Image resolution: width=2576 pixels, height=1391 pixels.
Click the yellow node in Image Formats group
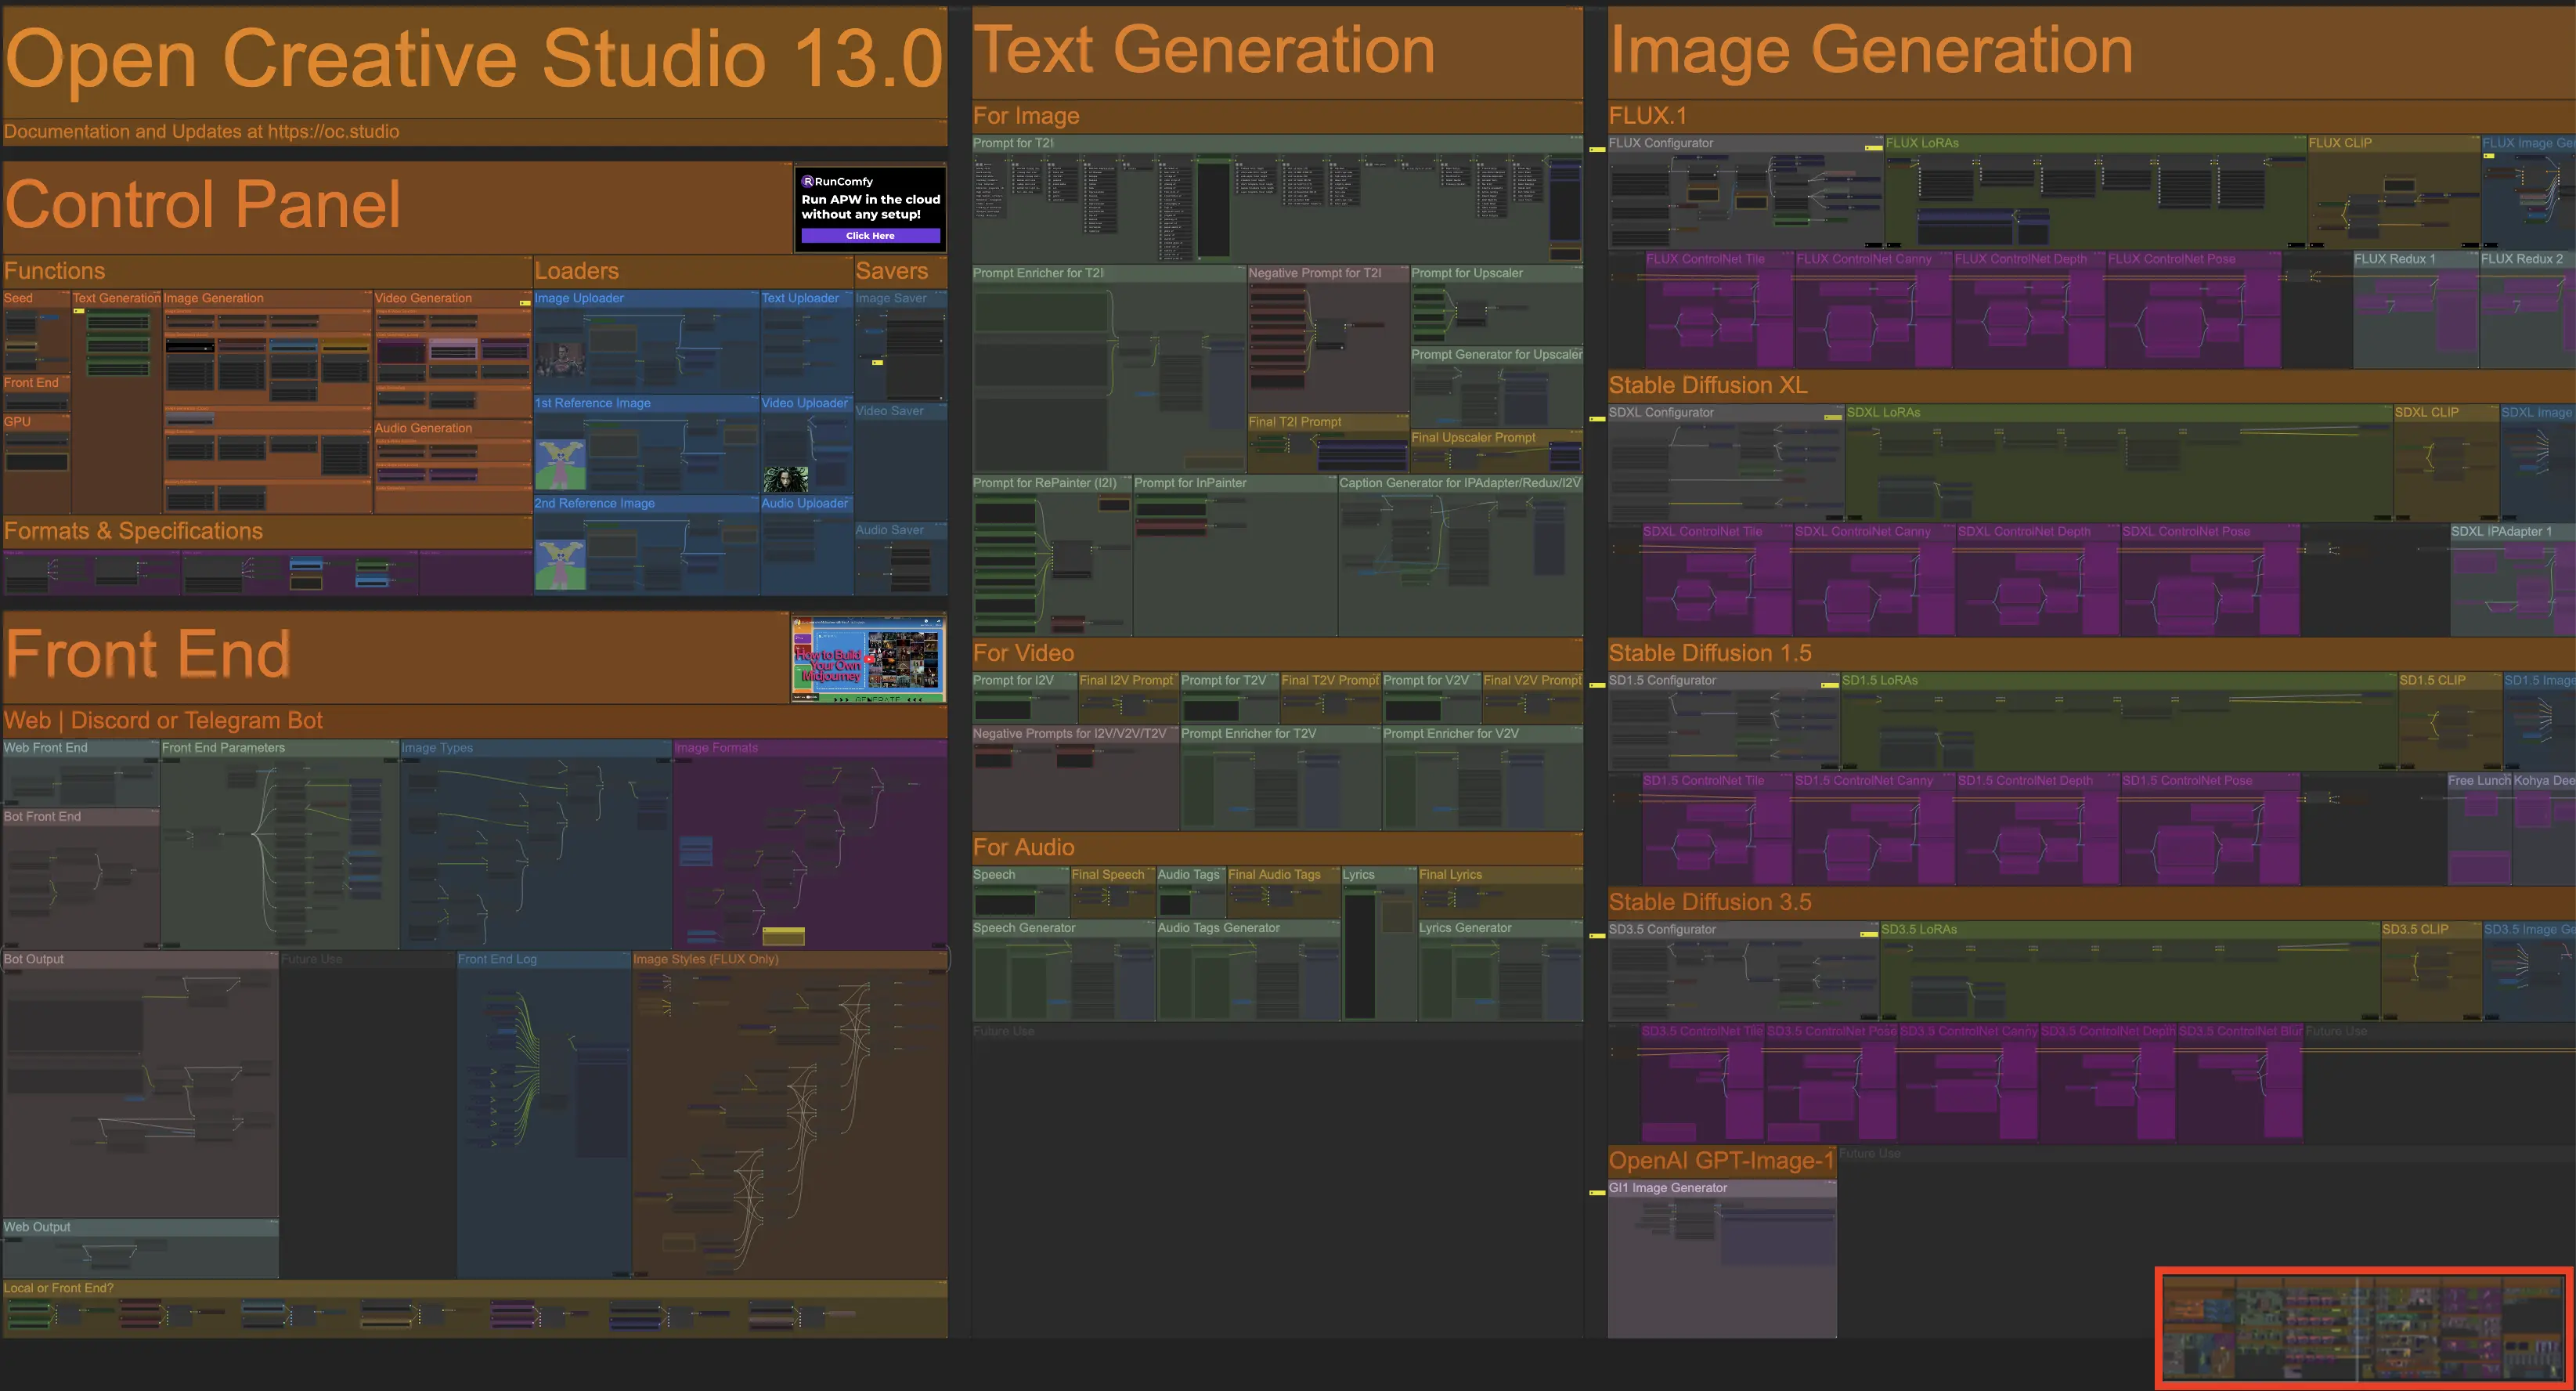point(783,936)
